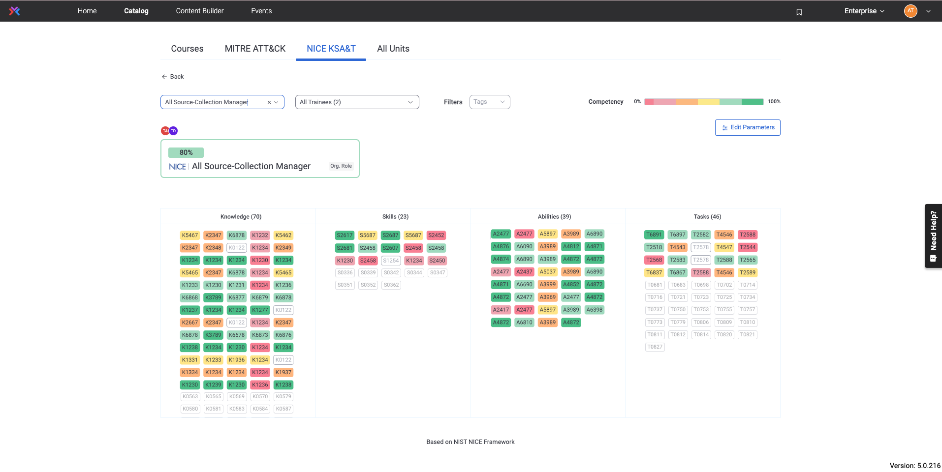Click the NICE logo on the role card
This screenshot has width=942, height=472.
pyautogui.click(x=177, y=166)
